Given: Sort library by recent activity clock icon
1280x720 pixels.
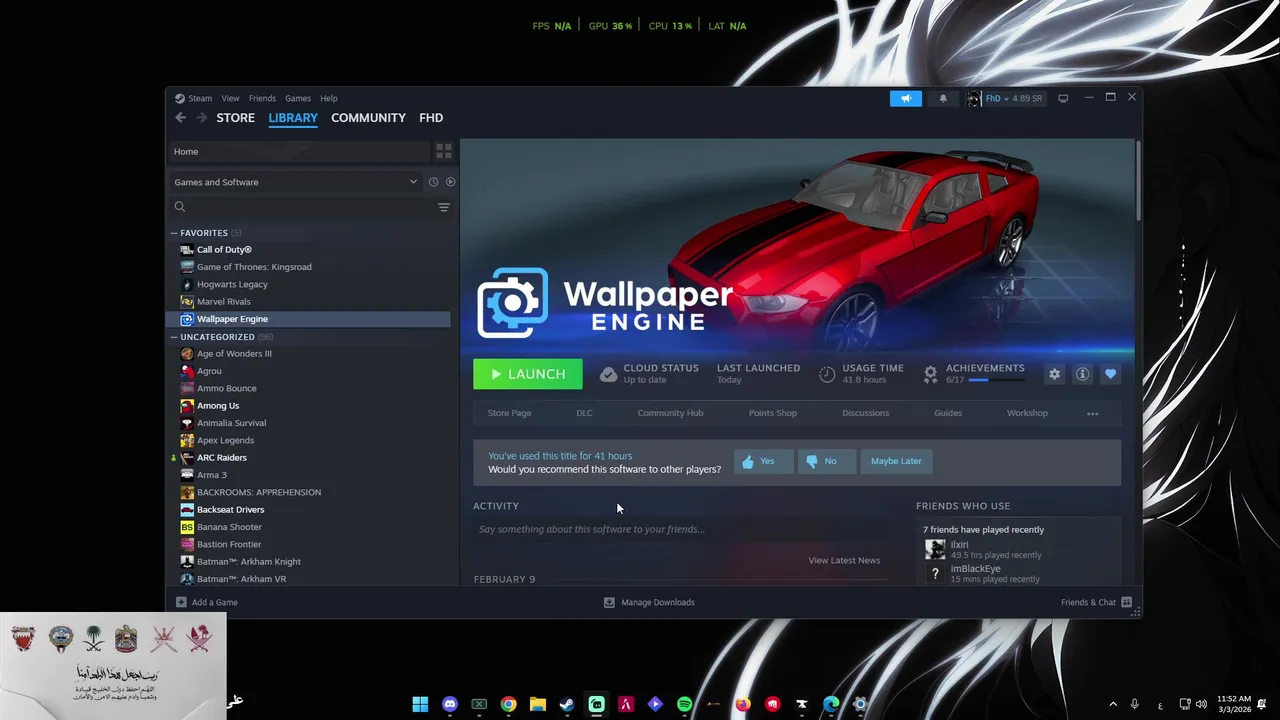Looking at the screenshot, I should pyautogui.click(x=433, y=182).
